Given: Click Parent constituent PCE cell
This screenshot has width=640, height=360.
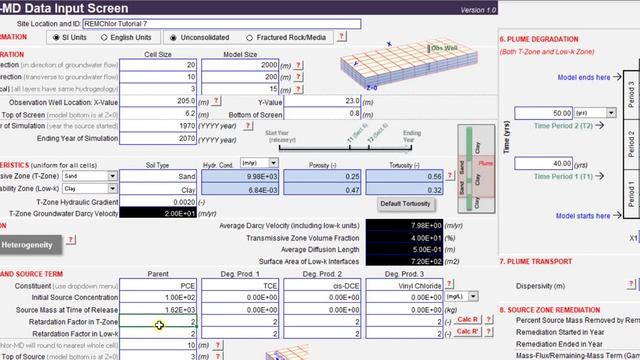Looking at the screenshot, I should [158, 286].
